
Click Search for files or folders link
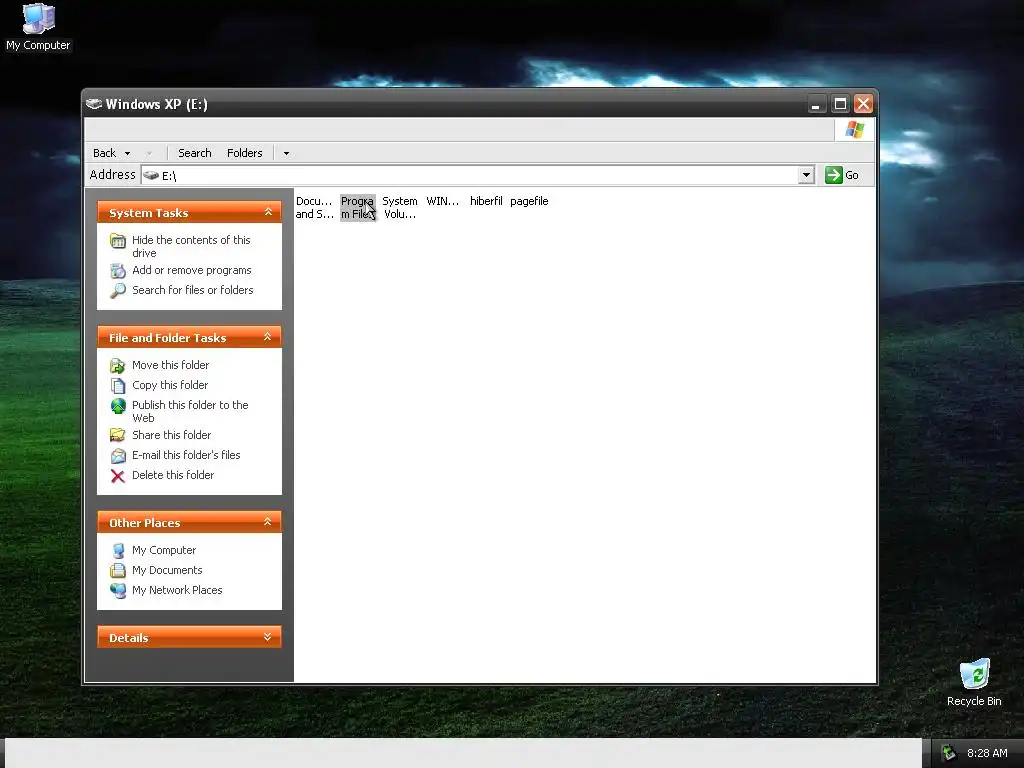[193, 290]
